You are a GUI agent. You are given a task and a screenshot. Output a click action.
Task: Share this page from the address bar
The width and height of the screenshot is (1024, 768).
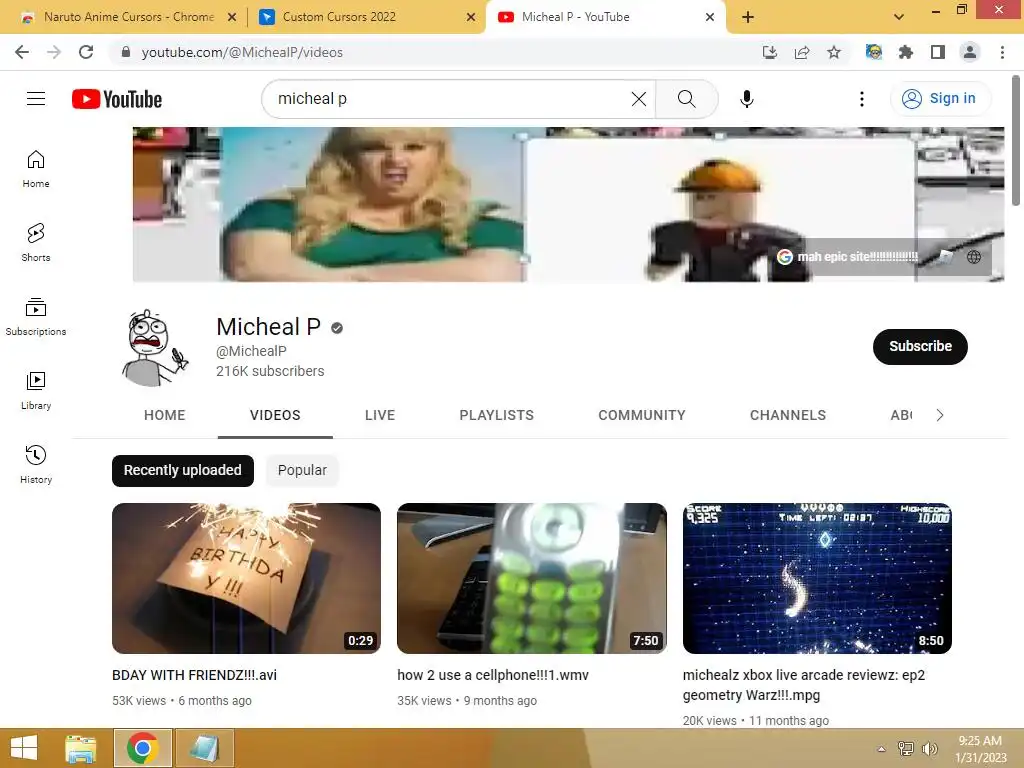[x=802, y=52]
